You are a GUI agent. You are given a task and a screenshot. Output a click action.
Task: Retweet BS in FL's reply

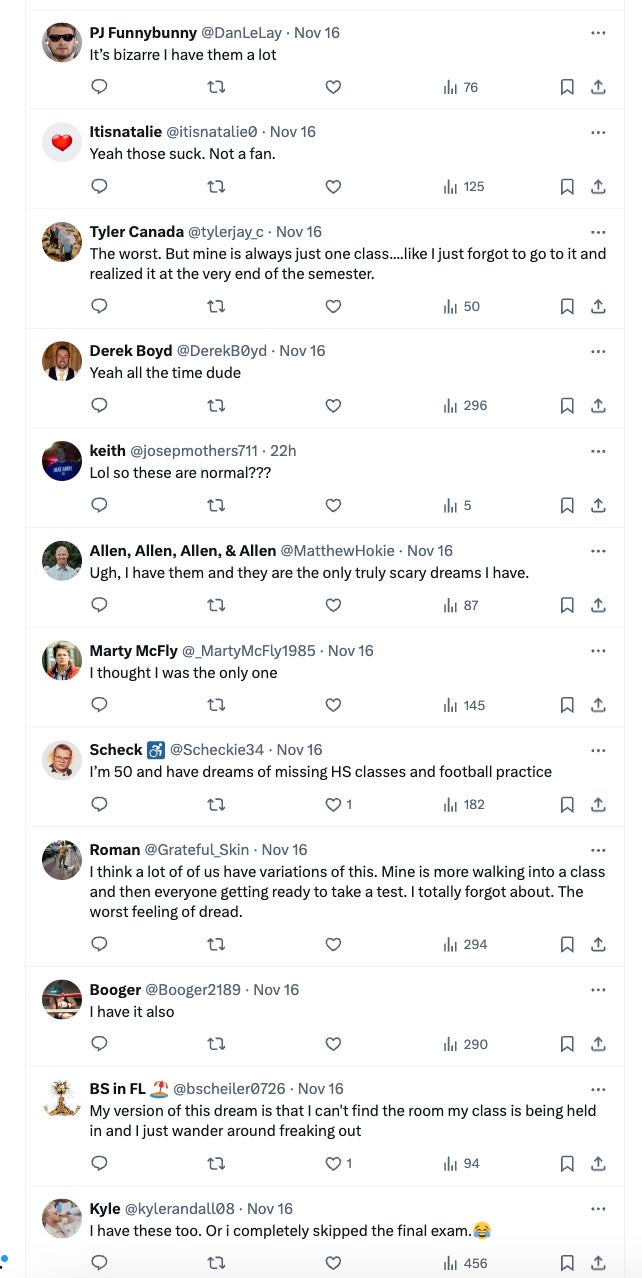(216, 1163)
